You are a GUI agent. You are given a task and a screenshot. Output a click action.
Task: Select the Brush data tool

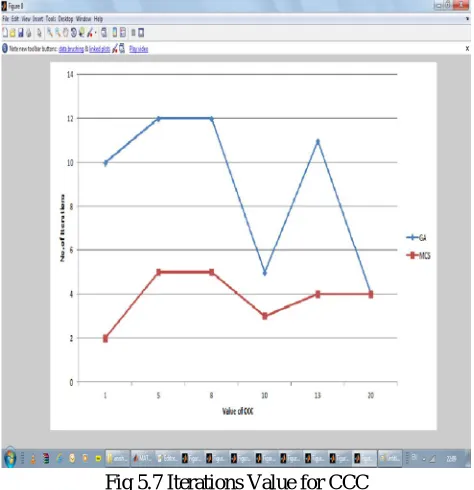tap(90, 33)
